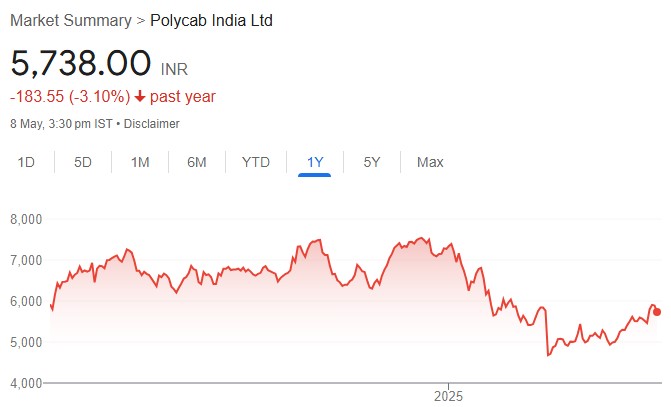This screenshot has width=671, height=407.
Task: Click the Polycab India Ltd title
Action: pos(211,20)
